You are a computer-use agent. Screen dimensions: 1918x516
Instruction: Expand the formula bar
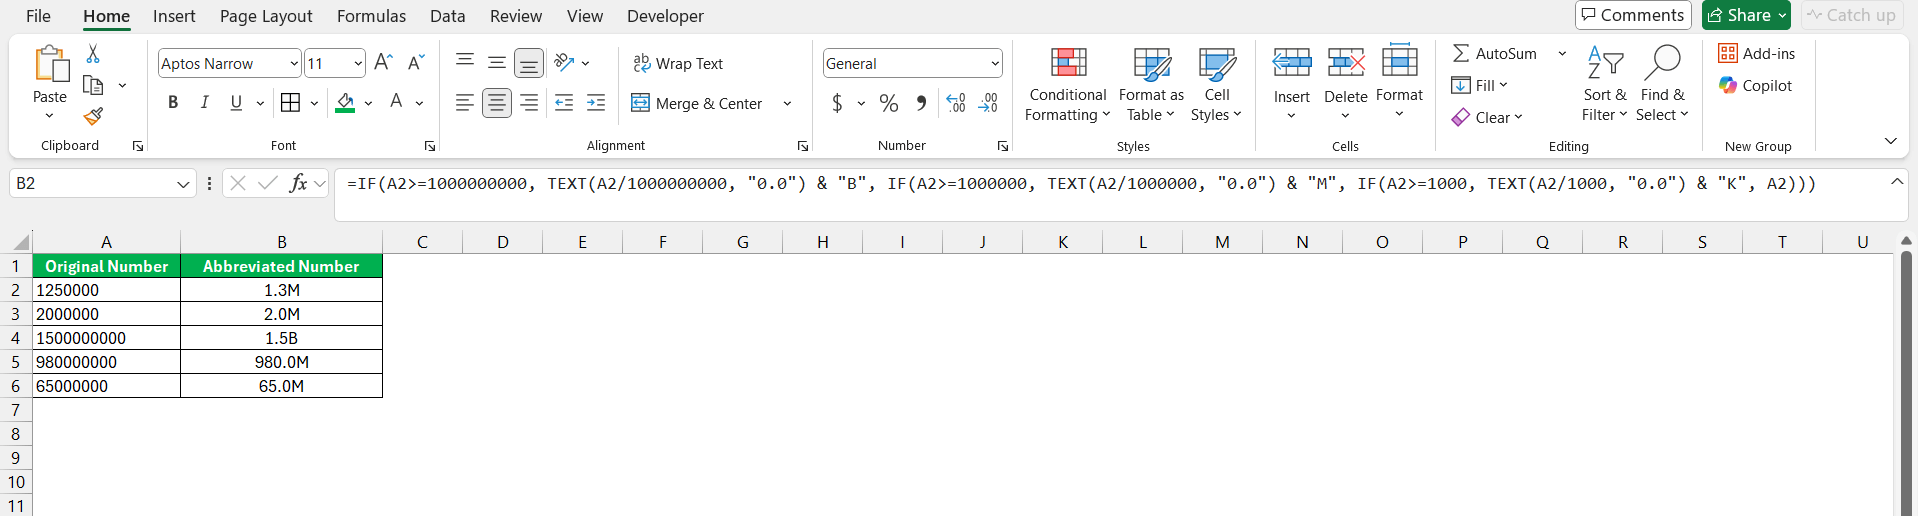pos(1897,181)
